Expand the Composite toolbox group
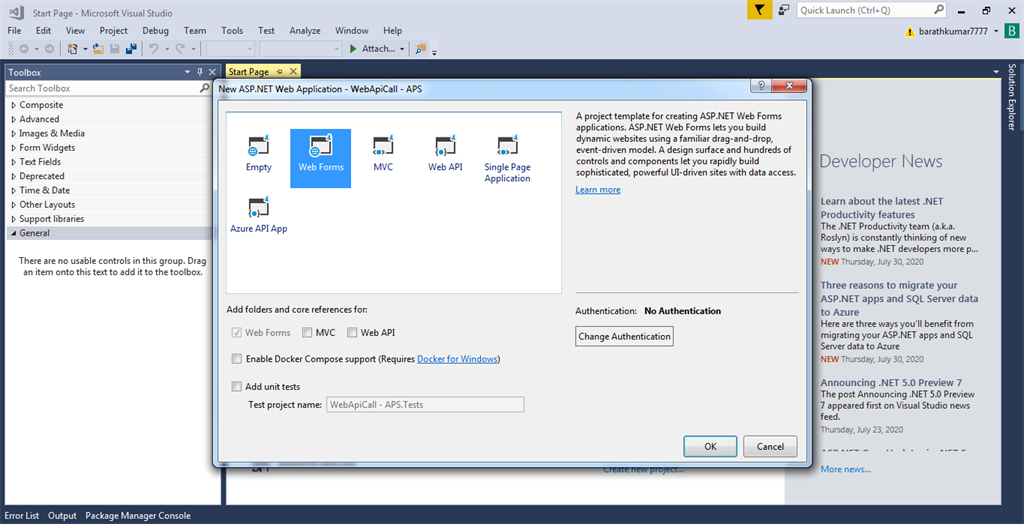1024x524 pixels. point(14,105)
